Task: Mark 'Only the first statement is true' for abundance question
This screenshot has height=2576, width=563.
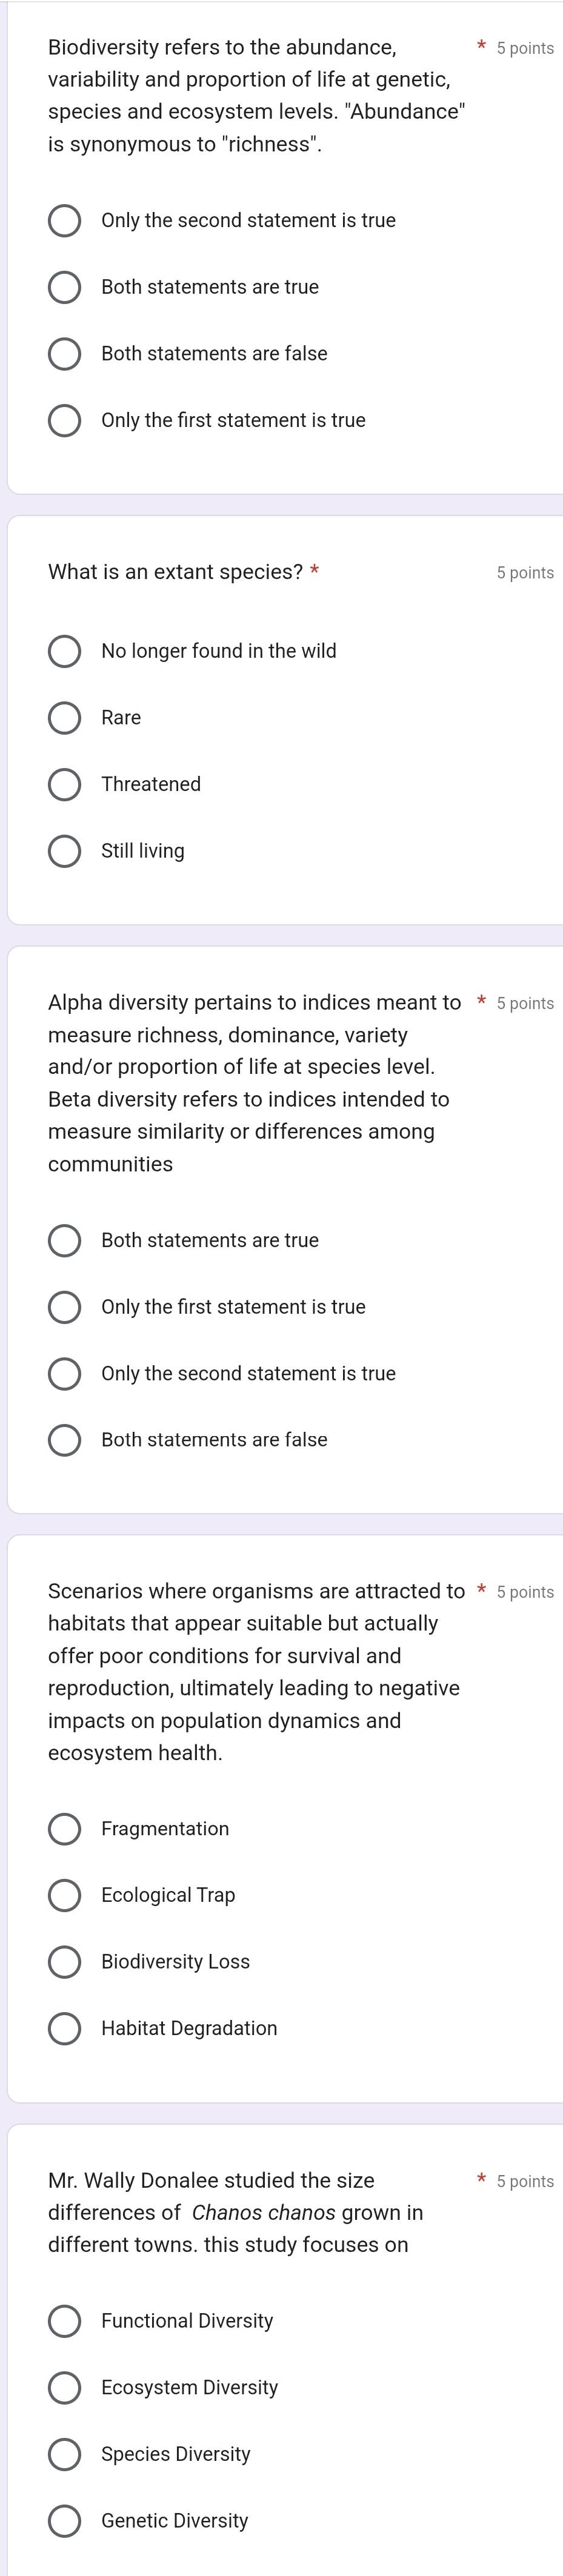Action: click(65, 421)
